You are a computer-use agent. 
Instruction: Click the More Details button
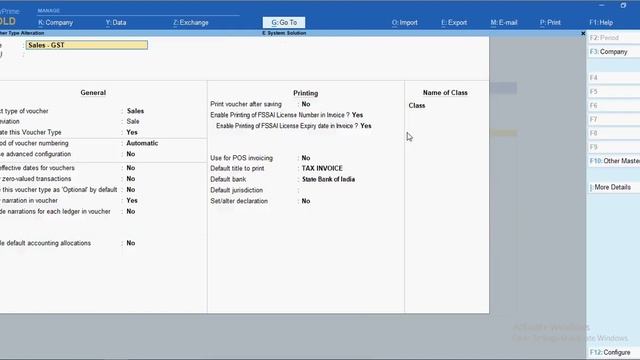click(613, 187)
